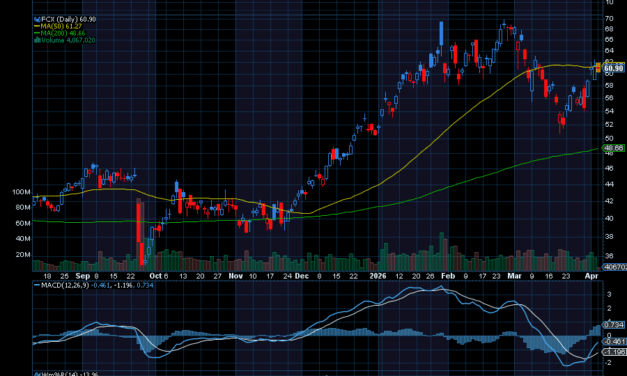Click the 100M volume axis label
Viewport: 627px width, 376px height.
point(21,192)
